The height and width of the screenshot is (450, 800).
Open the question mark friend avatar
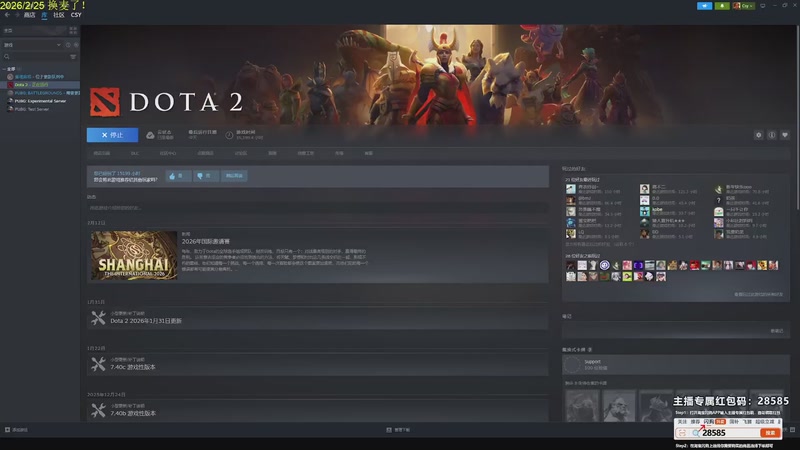coord(719,200)
